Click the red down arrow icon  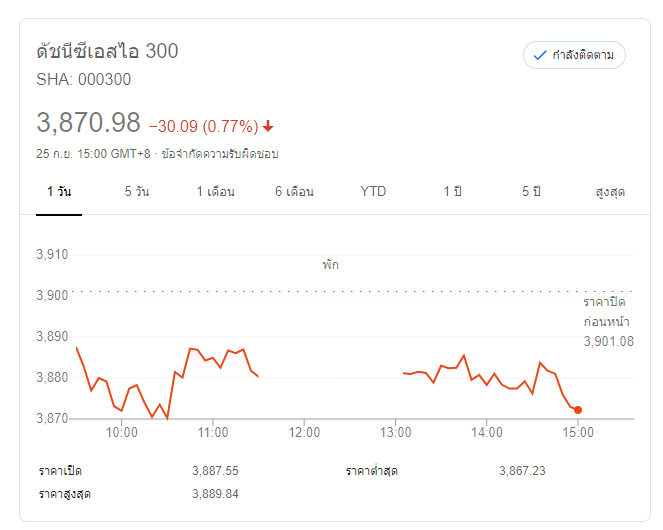click(x=268, y=127)
